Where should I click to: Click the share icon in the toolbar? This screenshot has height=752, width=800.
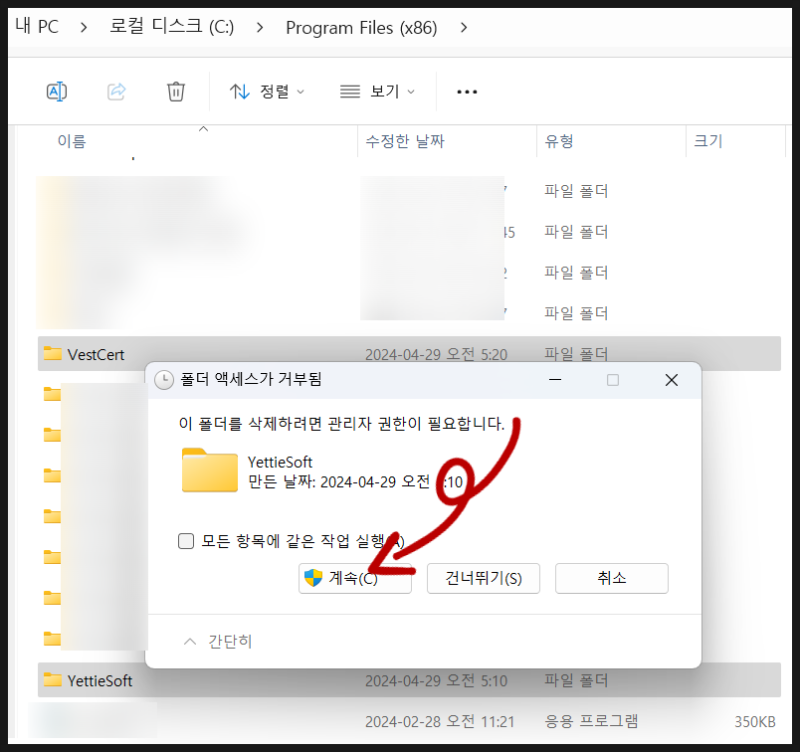pos(116,91)
